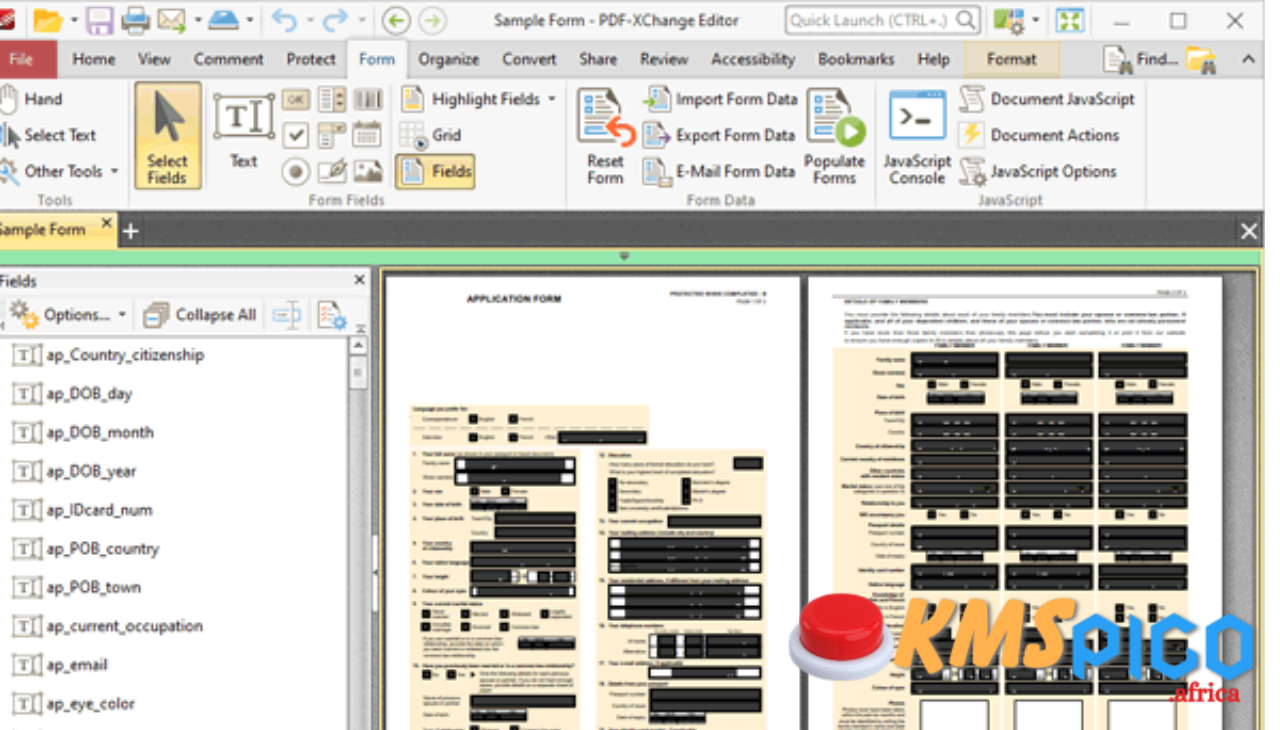Screen dimensions: 1280x730
Task: Open Document JavaScript
Action: (x=1047, y=99)
